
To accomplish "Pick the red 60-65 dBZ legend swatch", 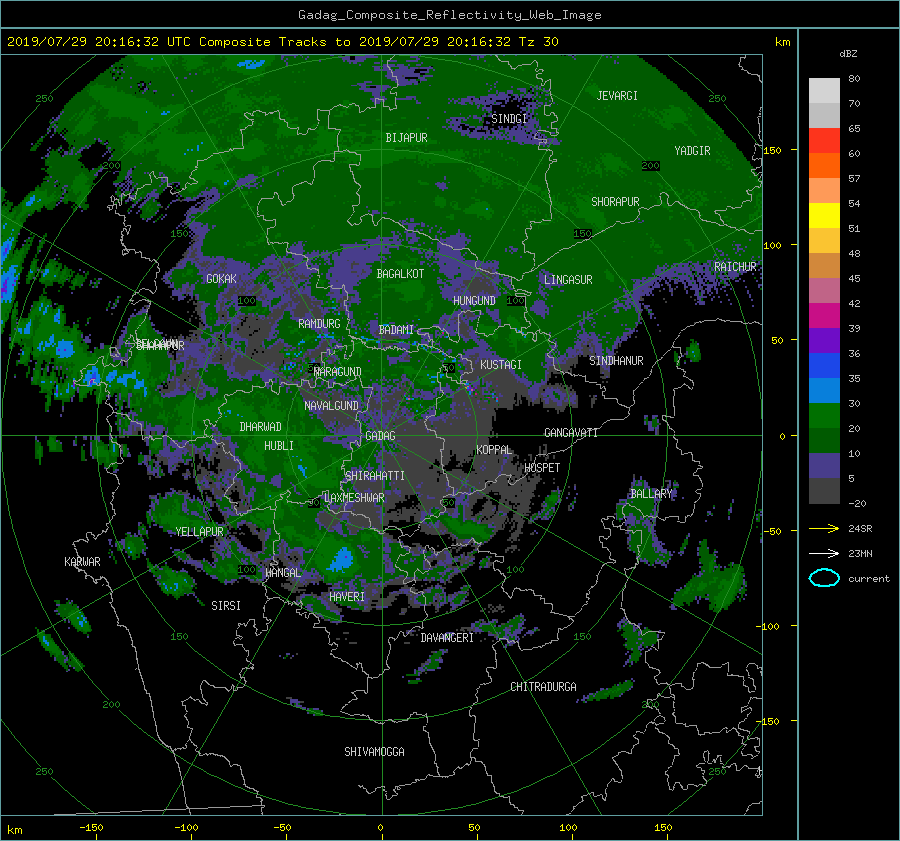I will click(x=824, y=141).
